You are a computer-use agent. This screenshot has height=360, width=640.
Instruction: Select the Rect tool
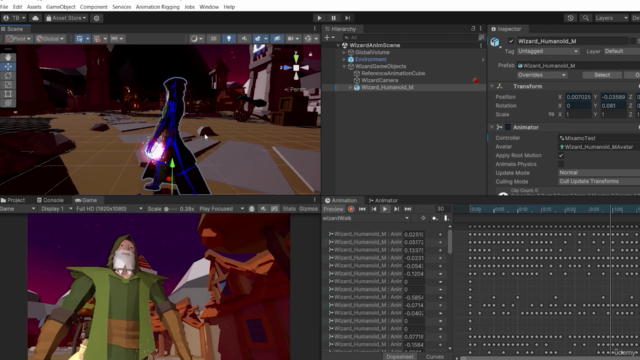coord(8,93)
